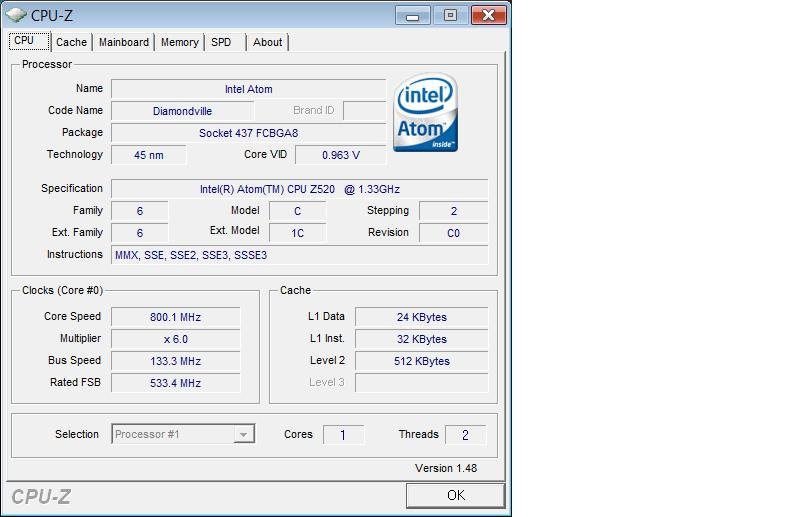Switch to the Cache tab

click(x=71, y=42)
